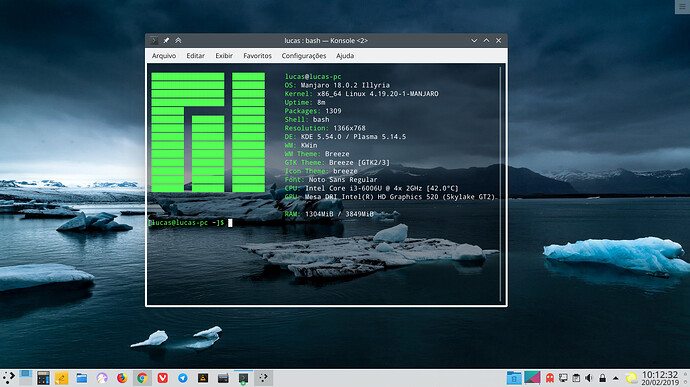Pin Konsole window on all desktops
The width and height of the screenshot is (690, 387).
tap(166, 41)
